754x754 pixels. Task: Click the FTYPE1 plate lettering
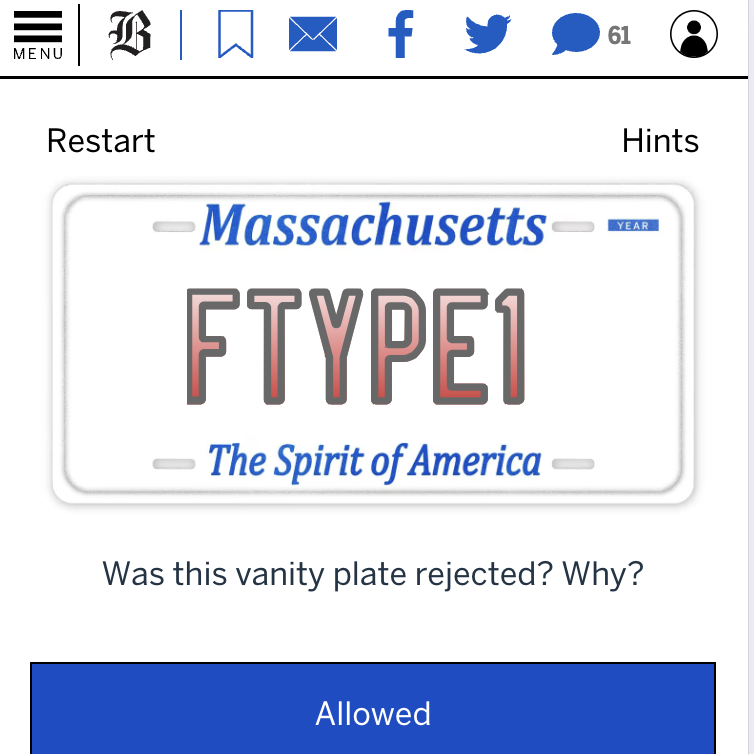356,346
